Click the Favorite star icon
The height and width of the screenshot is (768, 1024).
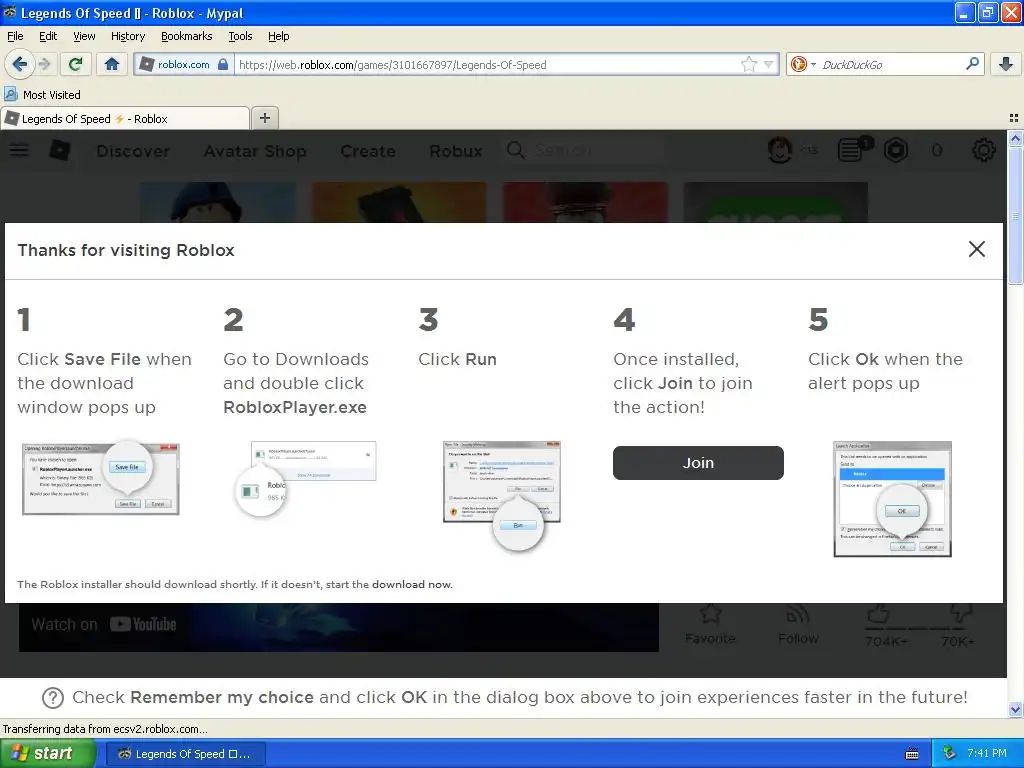(x=710, y=614)
